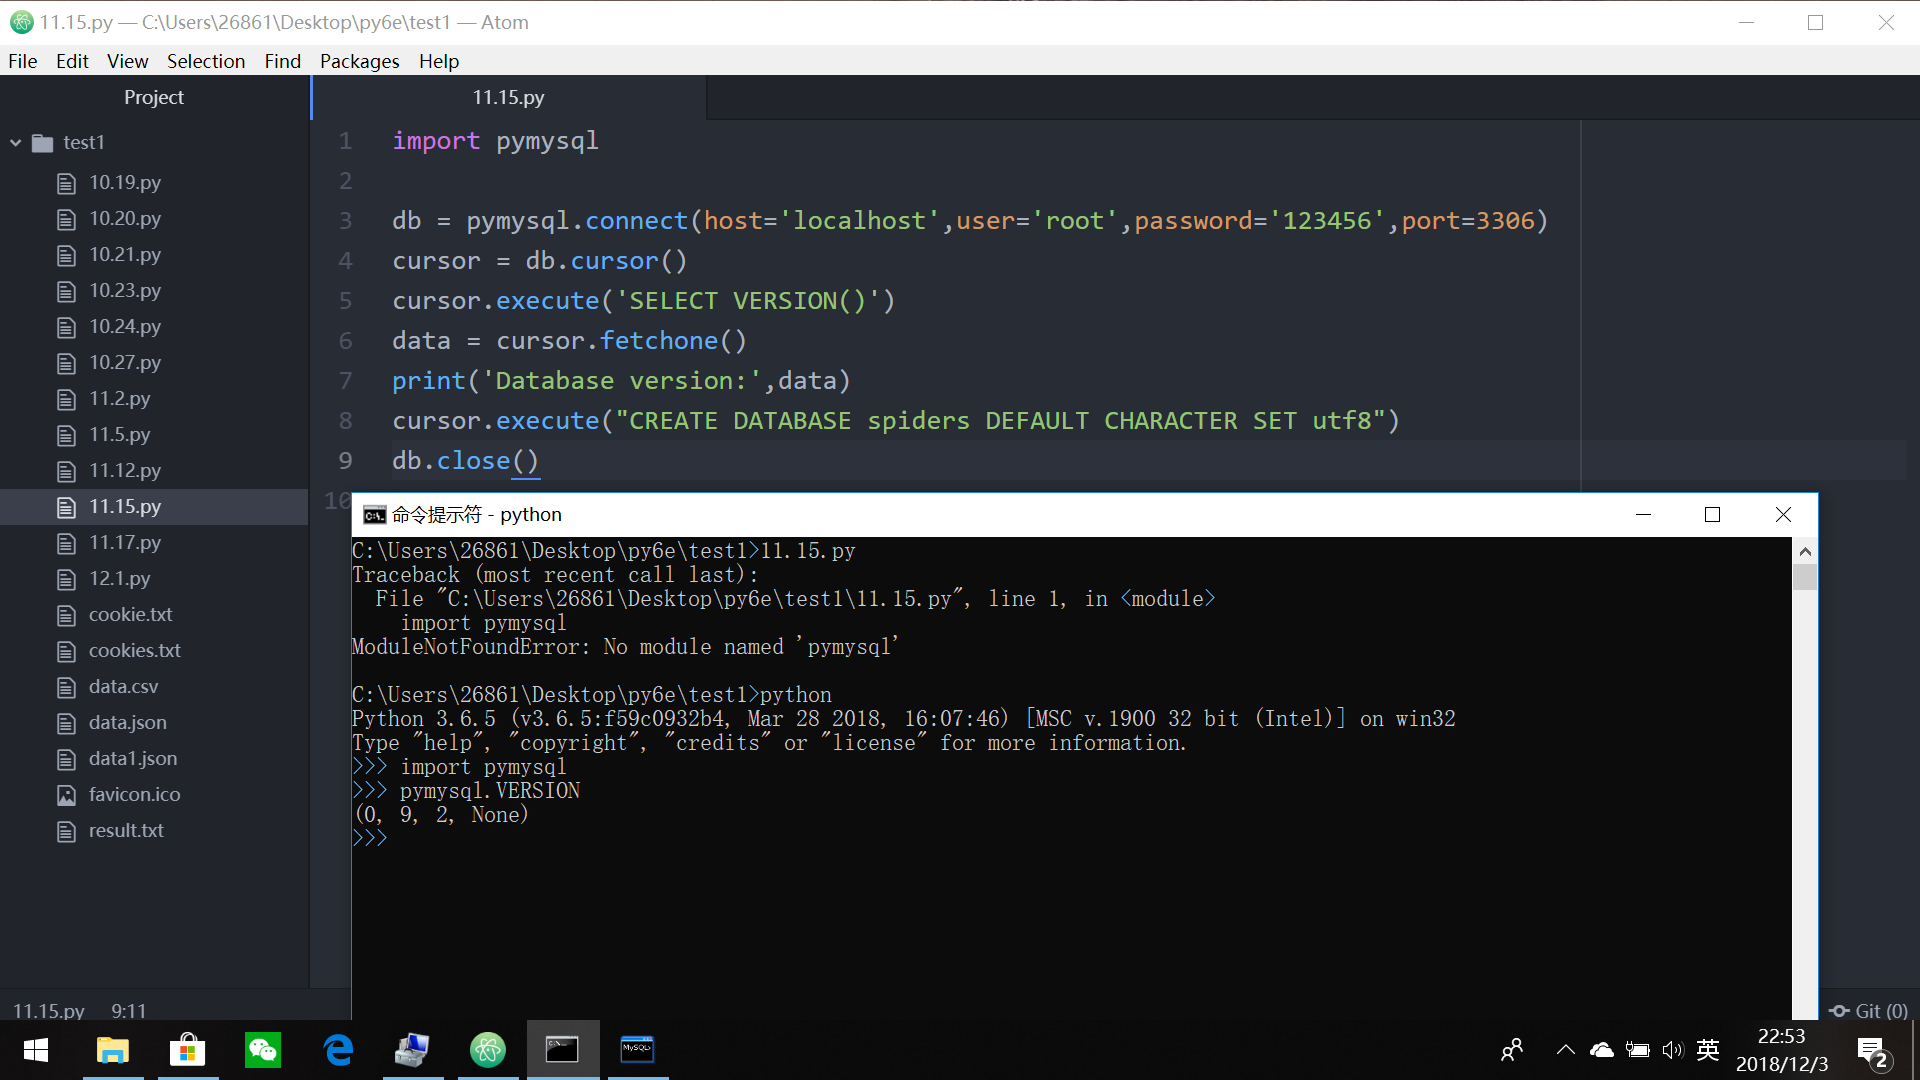The width and height of the screenshot is (1920, 1080).
Task: Click line number 8 in gutter
Action: (345, 421)
